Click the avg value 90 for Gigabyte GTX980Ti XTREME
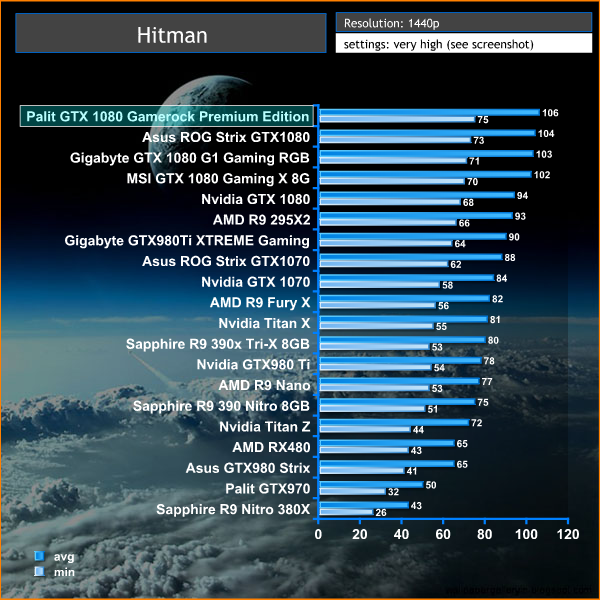The width and height of the screenshot is (600, 600). pyautogui.click(x=514, y=237)
